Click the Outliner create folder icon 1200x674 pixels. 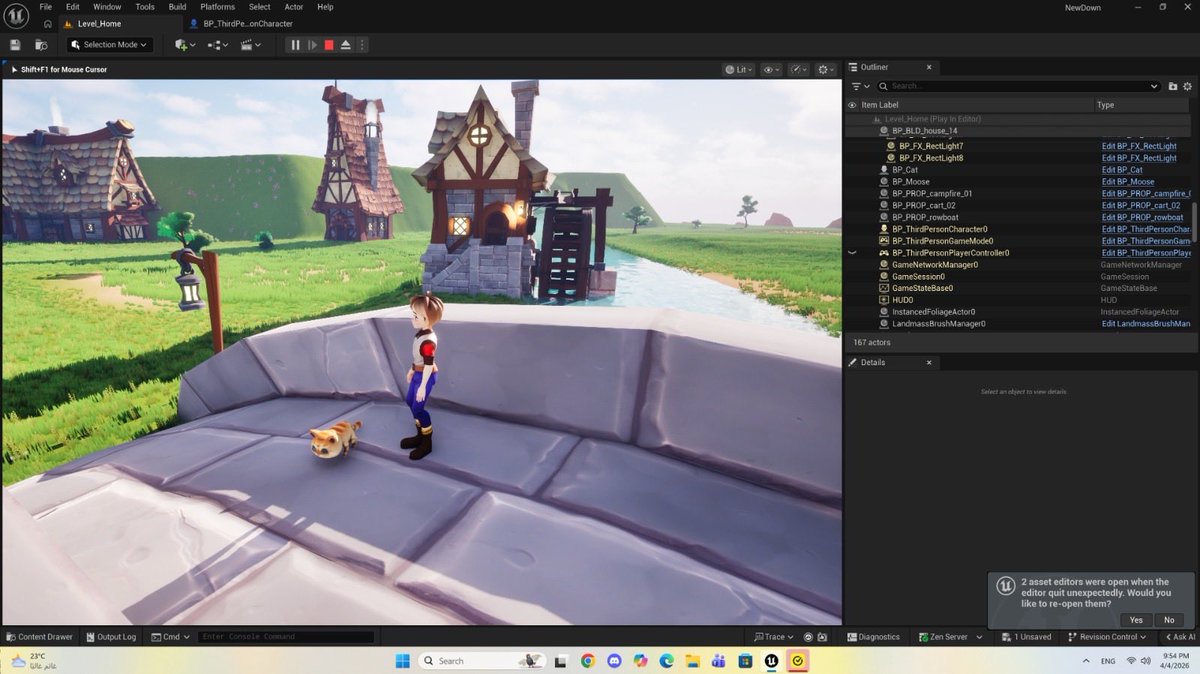pyautogui.click(x=1172, y=87)
